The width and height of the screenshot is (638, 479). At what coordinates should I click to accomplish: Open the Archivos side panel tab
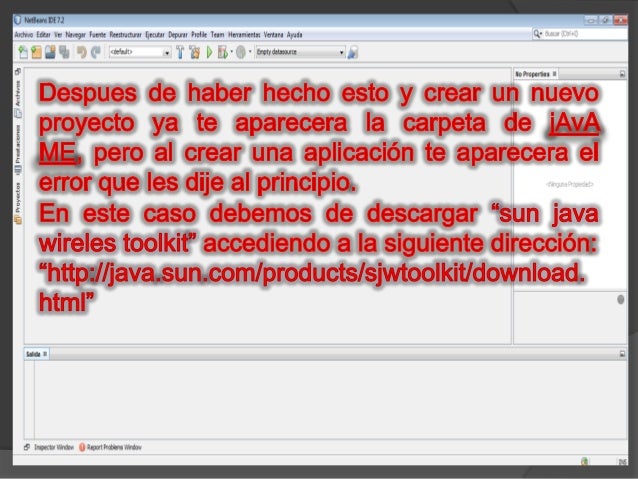[18, 98]
